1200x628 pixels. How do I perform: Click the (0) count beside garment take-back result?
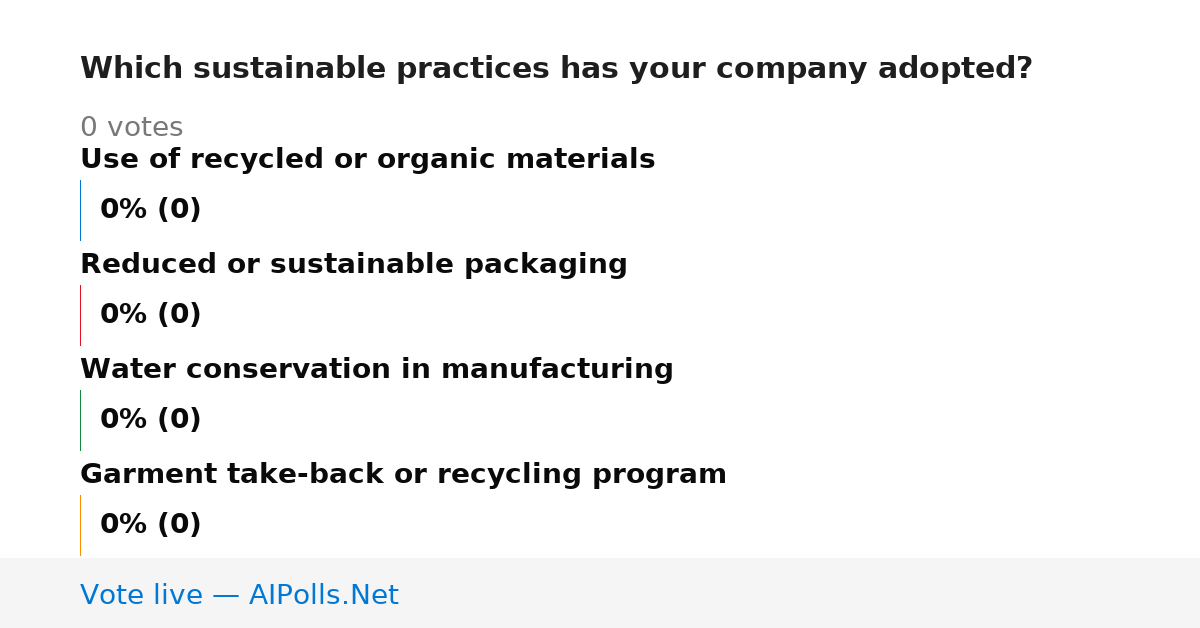[x=179, y=525]
